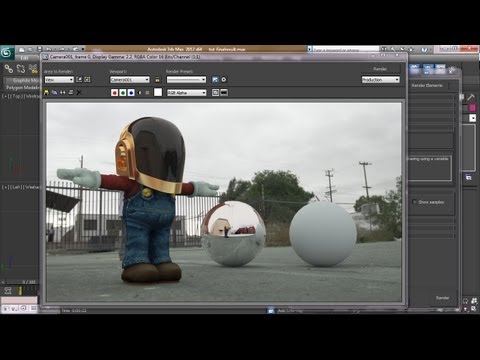Open the RGB Alpha channel dropdown
Viewport: 480px width, 360px height.
point(187,93)
